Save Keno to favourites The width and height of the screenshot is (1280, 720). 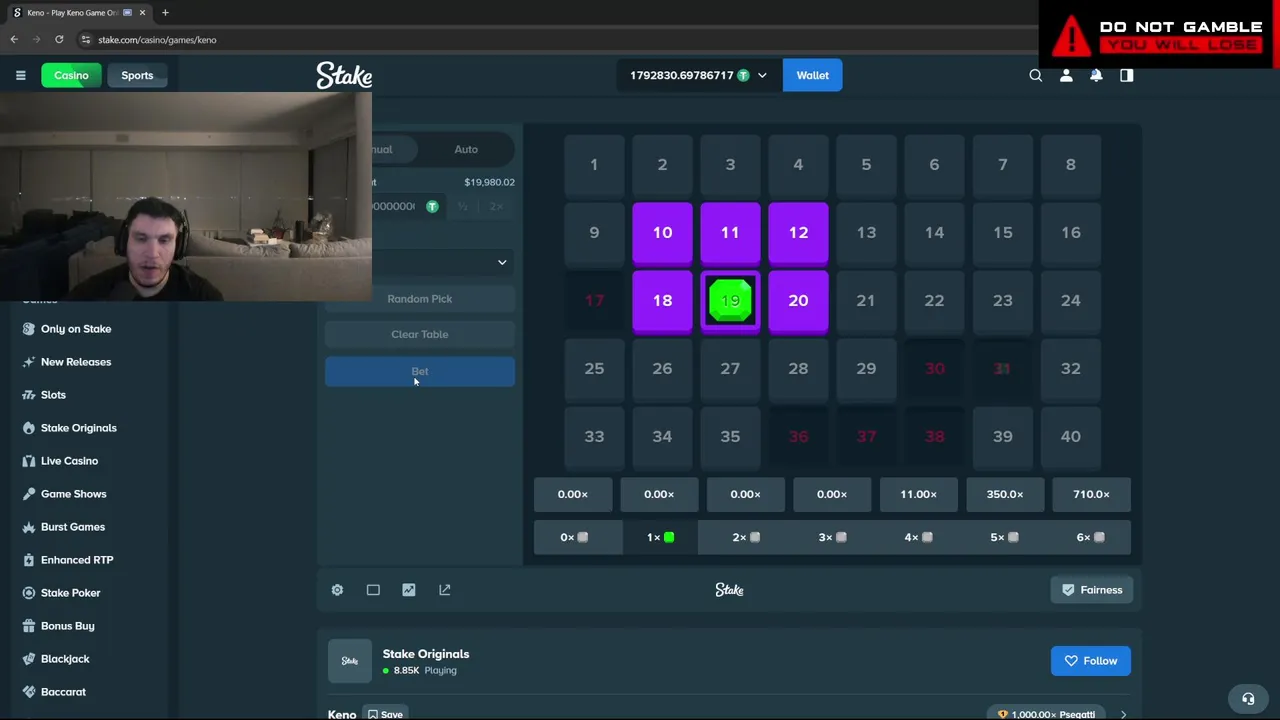(385, 714)
